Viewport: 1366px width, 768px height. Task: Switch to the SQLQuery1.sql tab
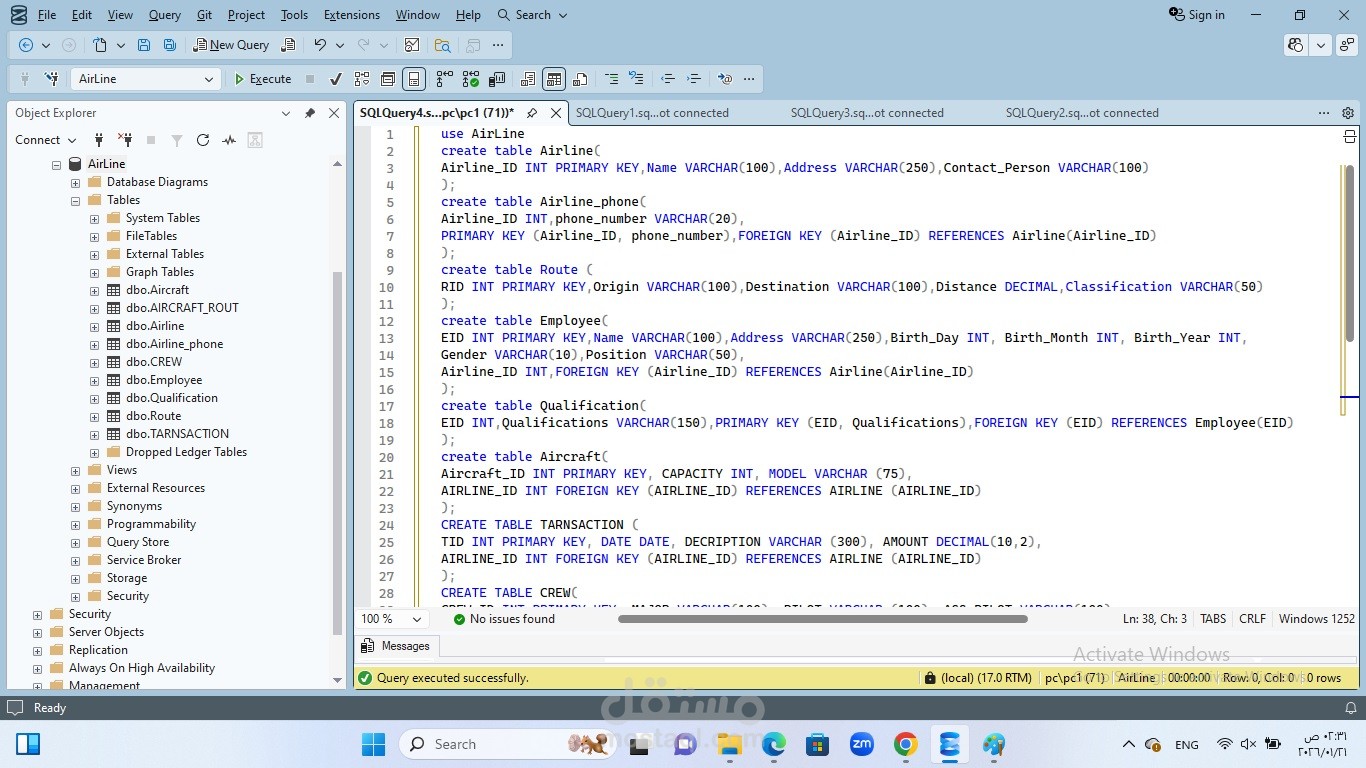tap(652, 113)
